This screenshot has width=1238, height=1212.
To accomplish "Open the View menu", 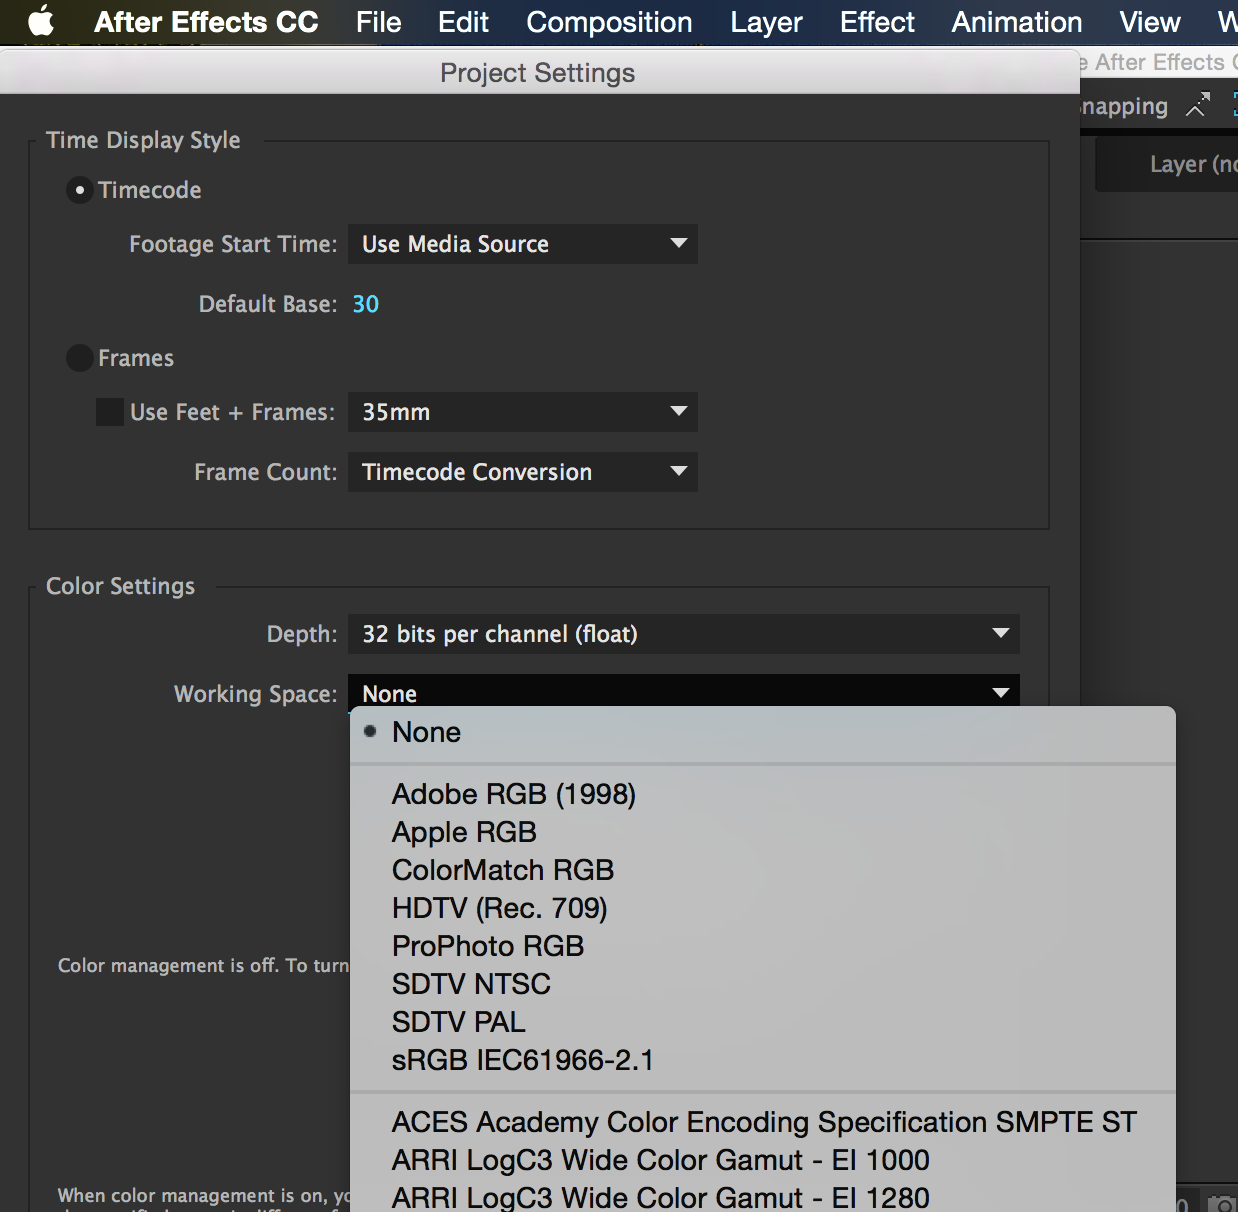I will point(1150,22).
